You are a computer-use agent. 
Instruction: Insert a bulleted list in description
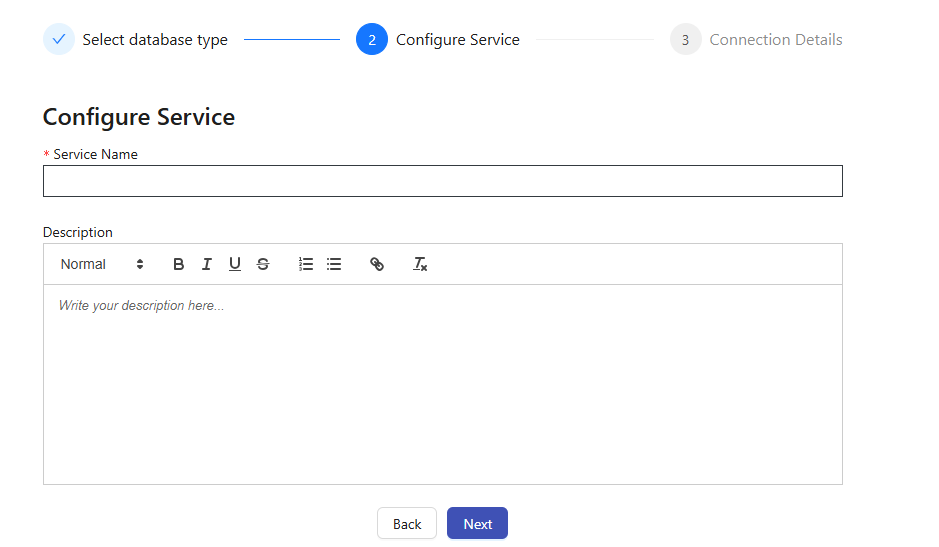[x=334, y=264]
